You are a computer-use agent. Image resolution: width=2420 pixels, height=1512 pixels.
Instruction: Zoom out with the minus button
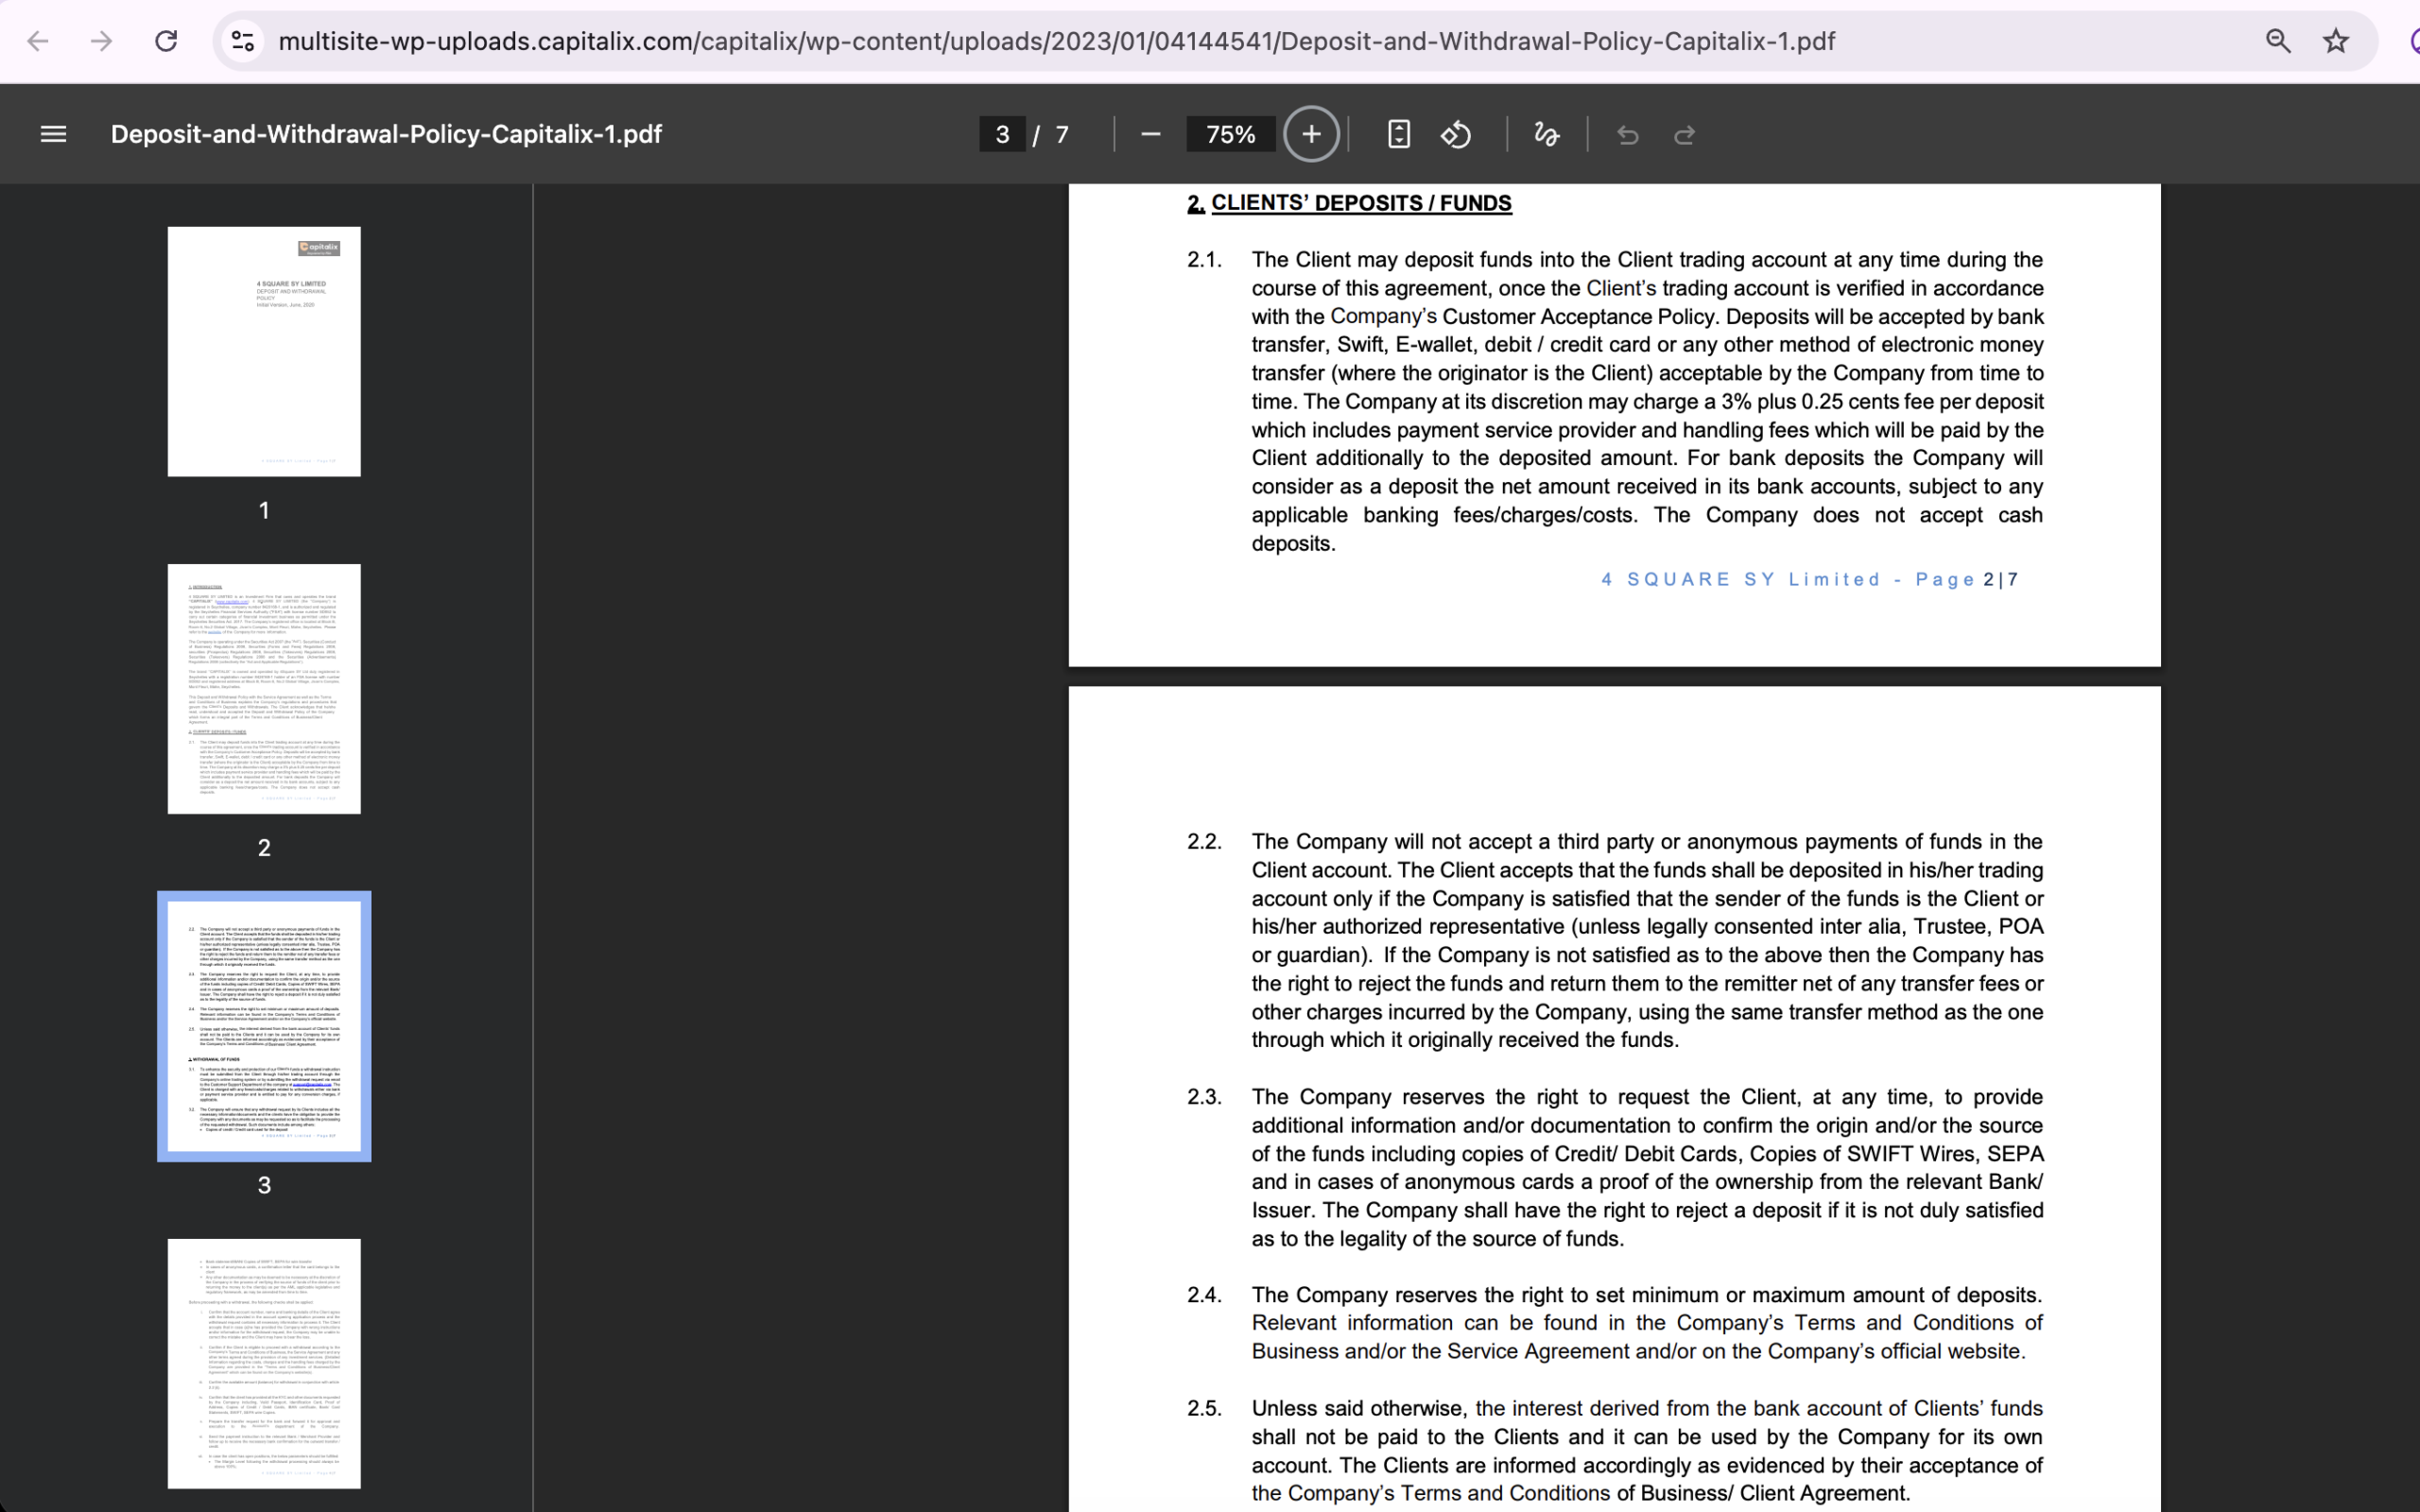click(1150, 134)
